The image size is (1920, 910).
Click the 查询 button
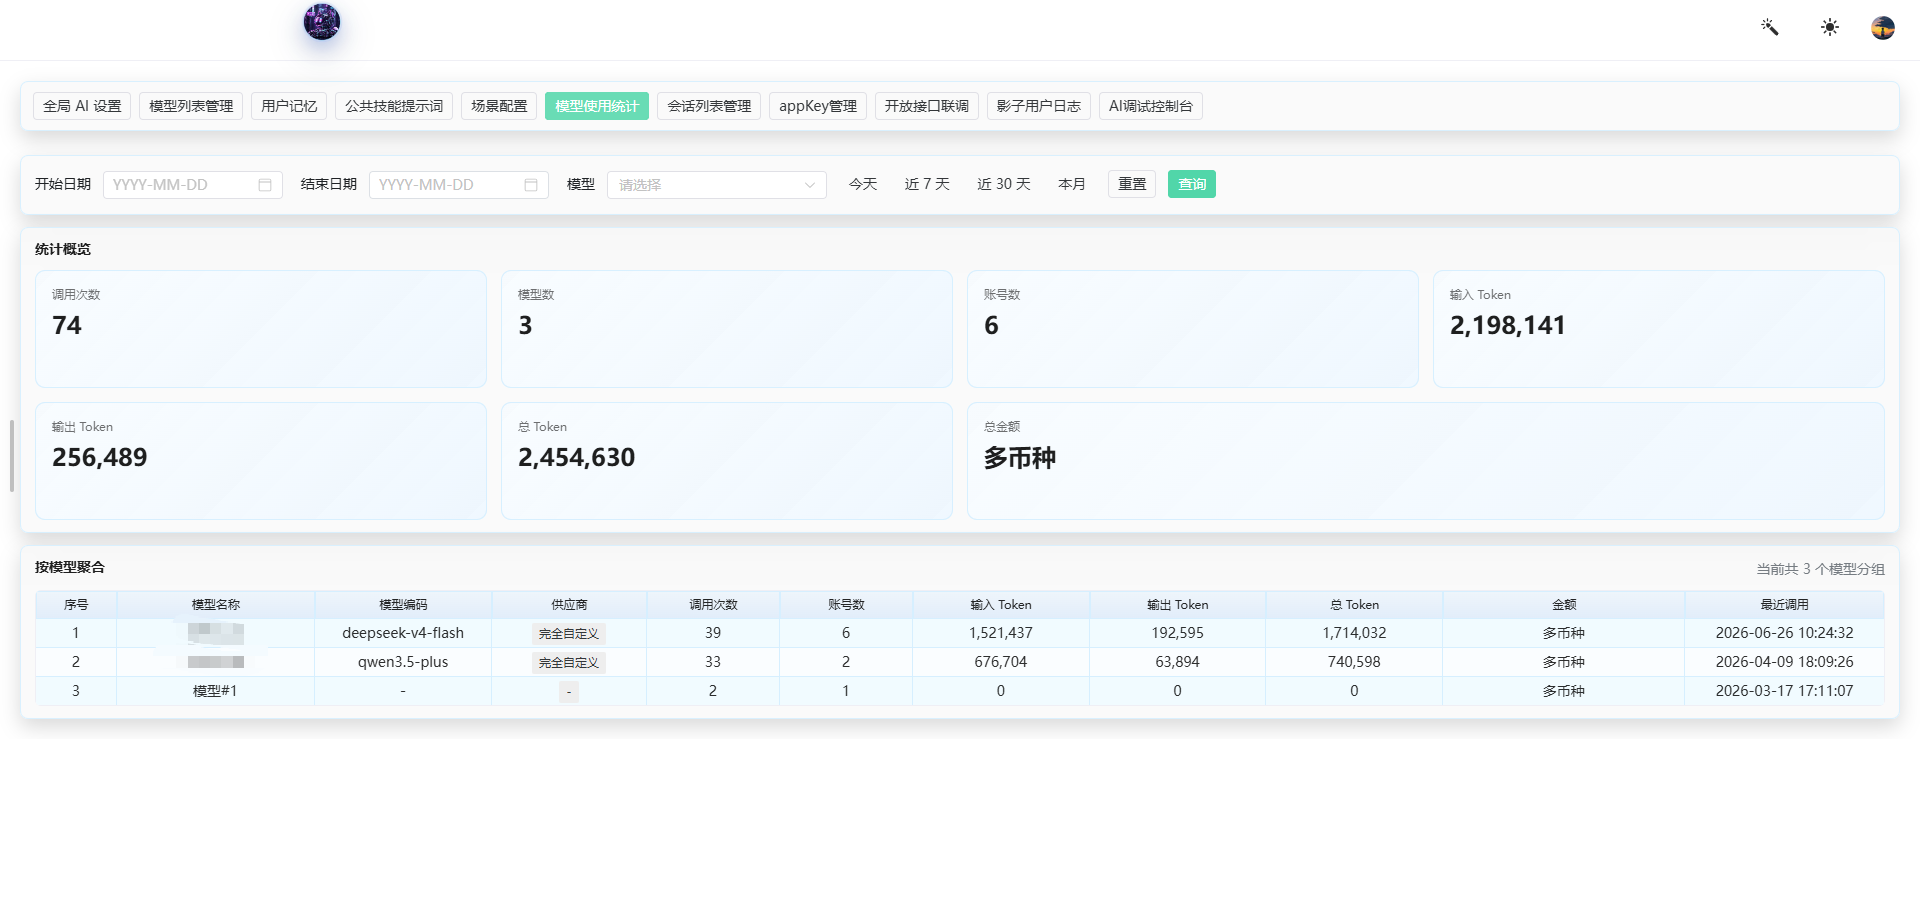pyautogui.click(x=1192, y=184)
